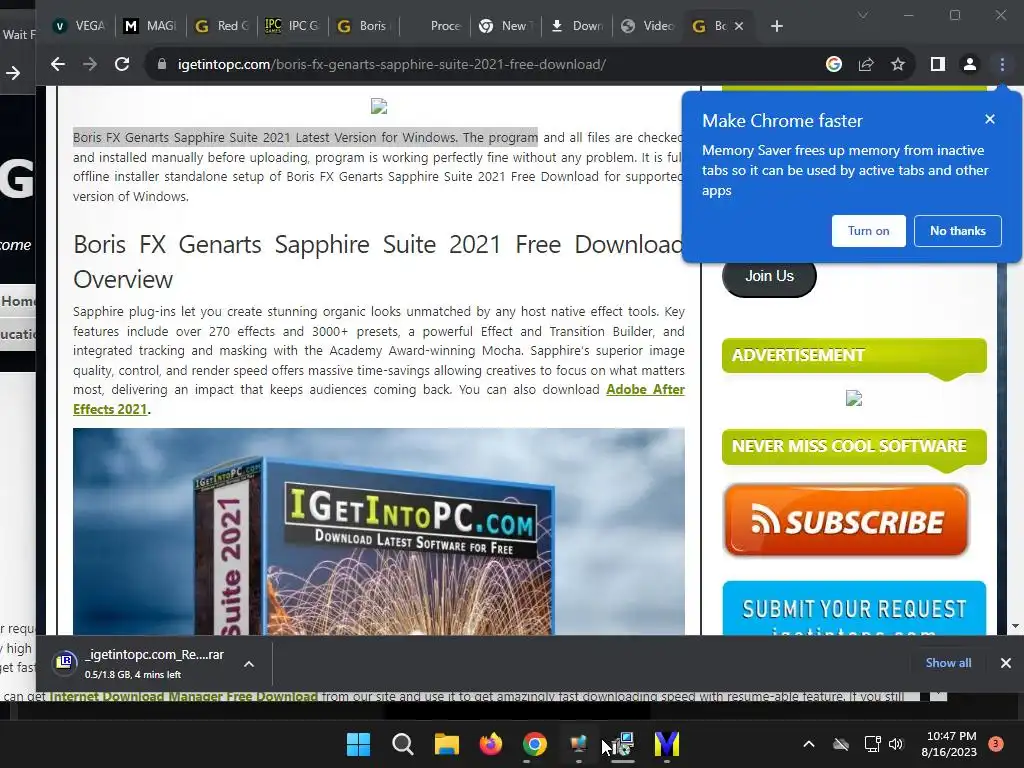Reload the igetintopc page
1024x768 pixels.
pos(122,64)
